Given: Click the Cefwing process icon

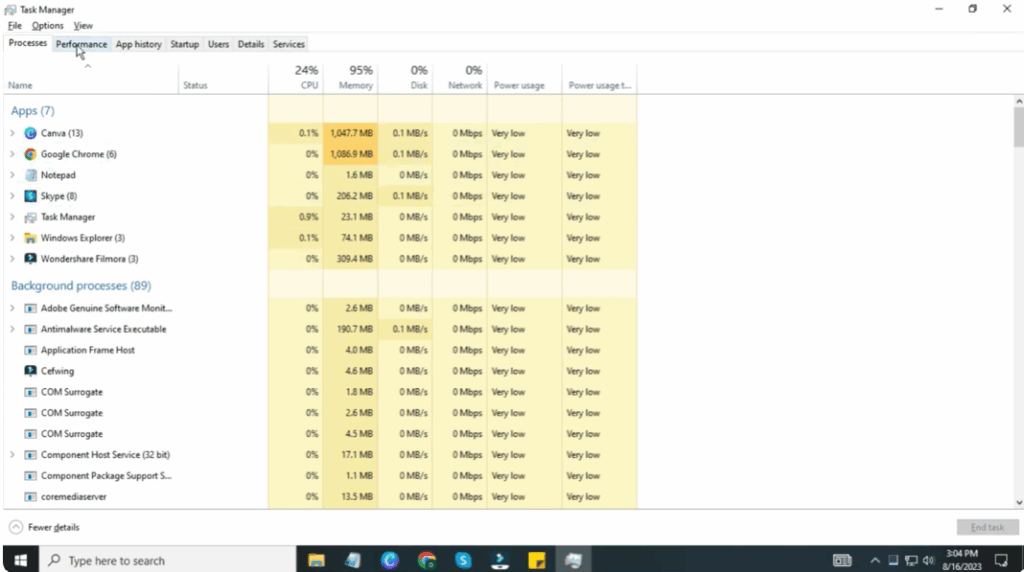Looking at the screenshot, I should (x=30, y=371).
